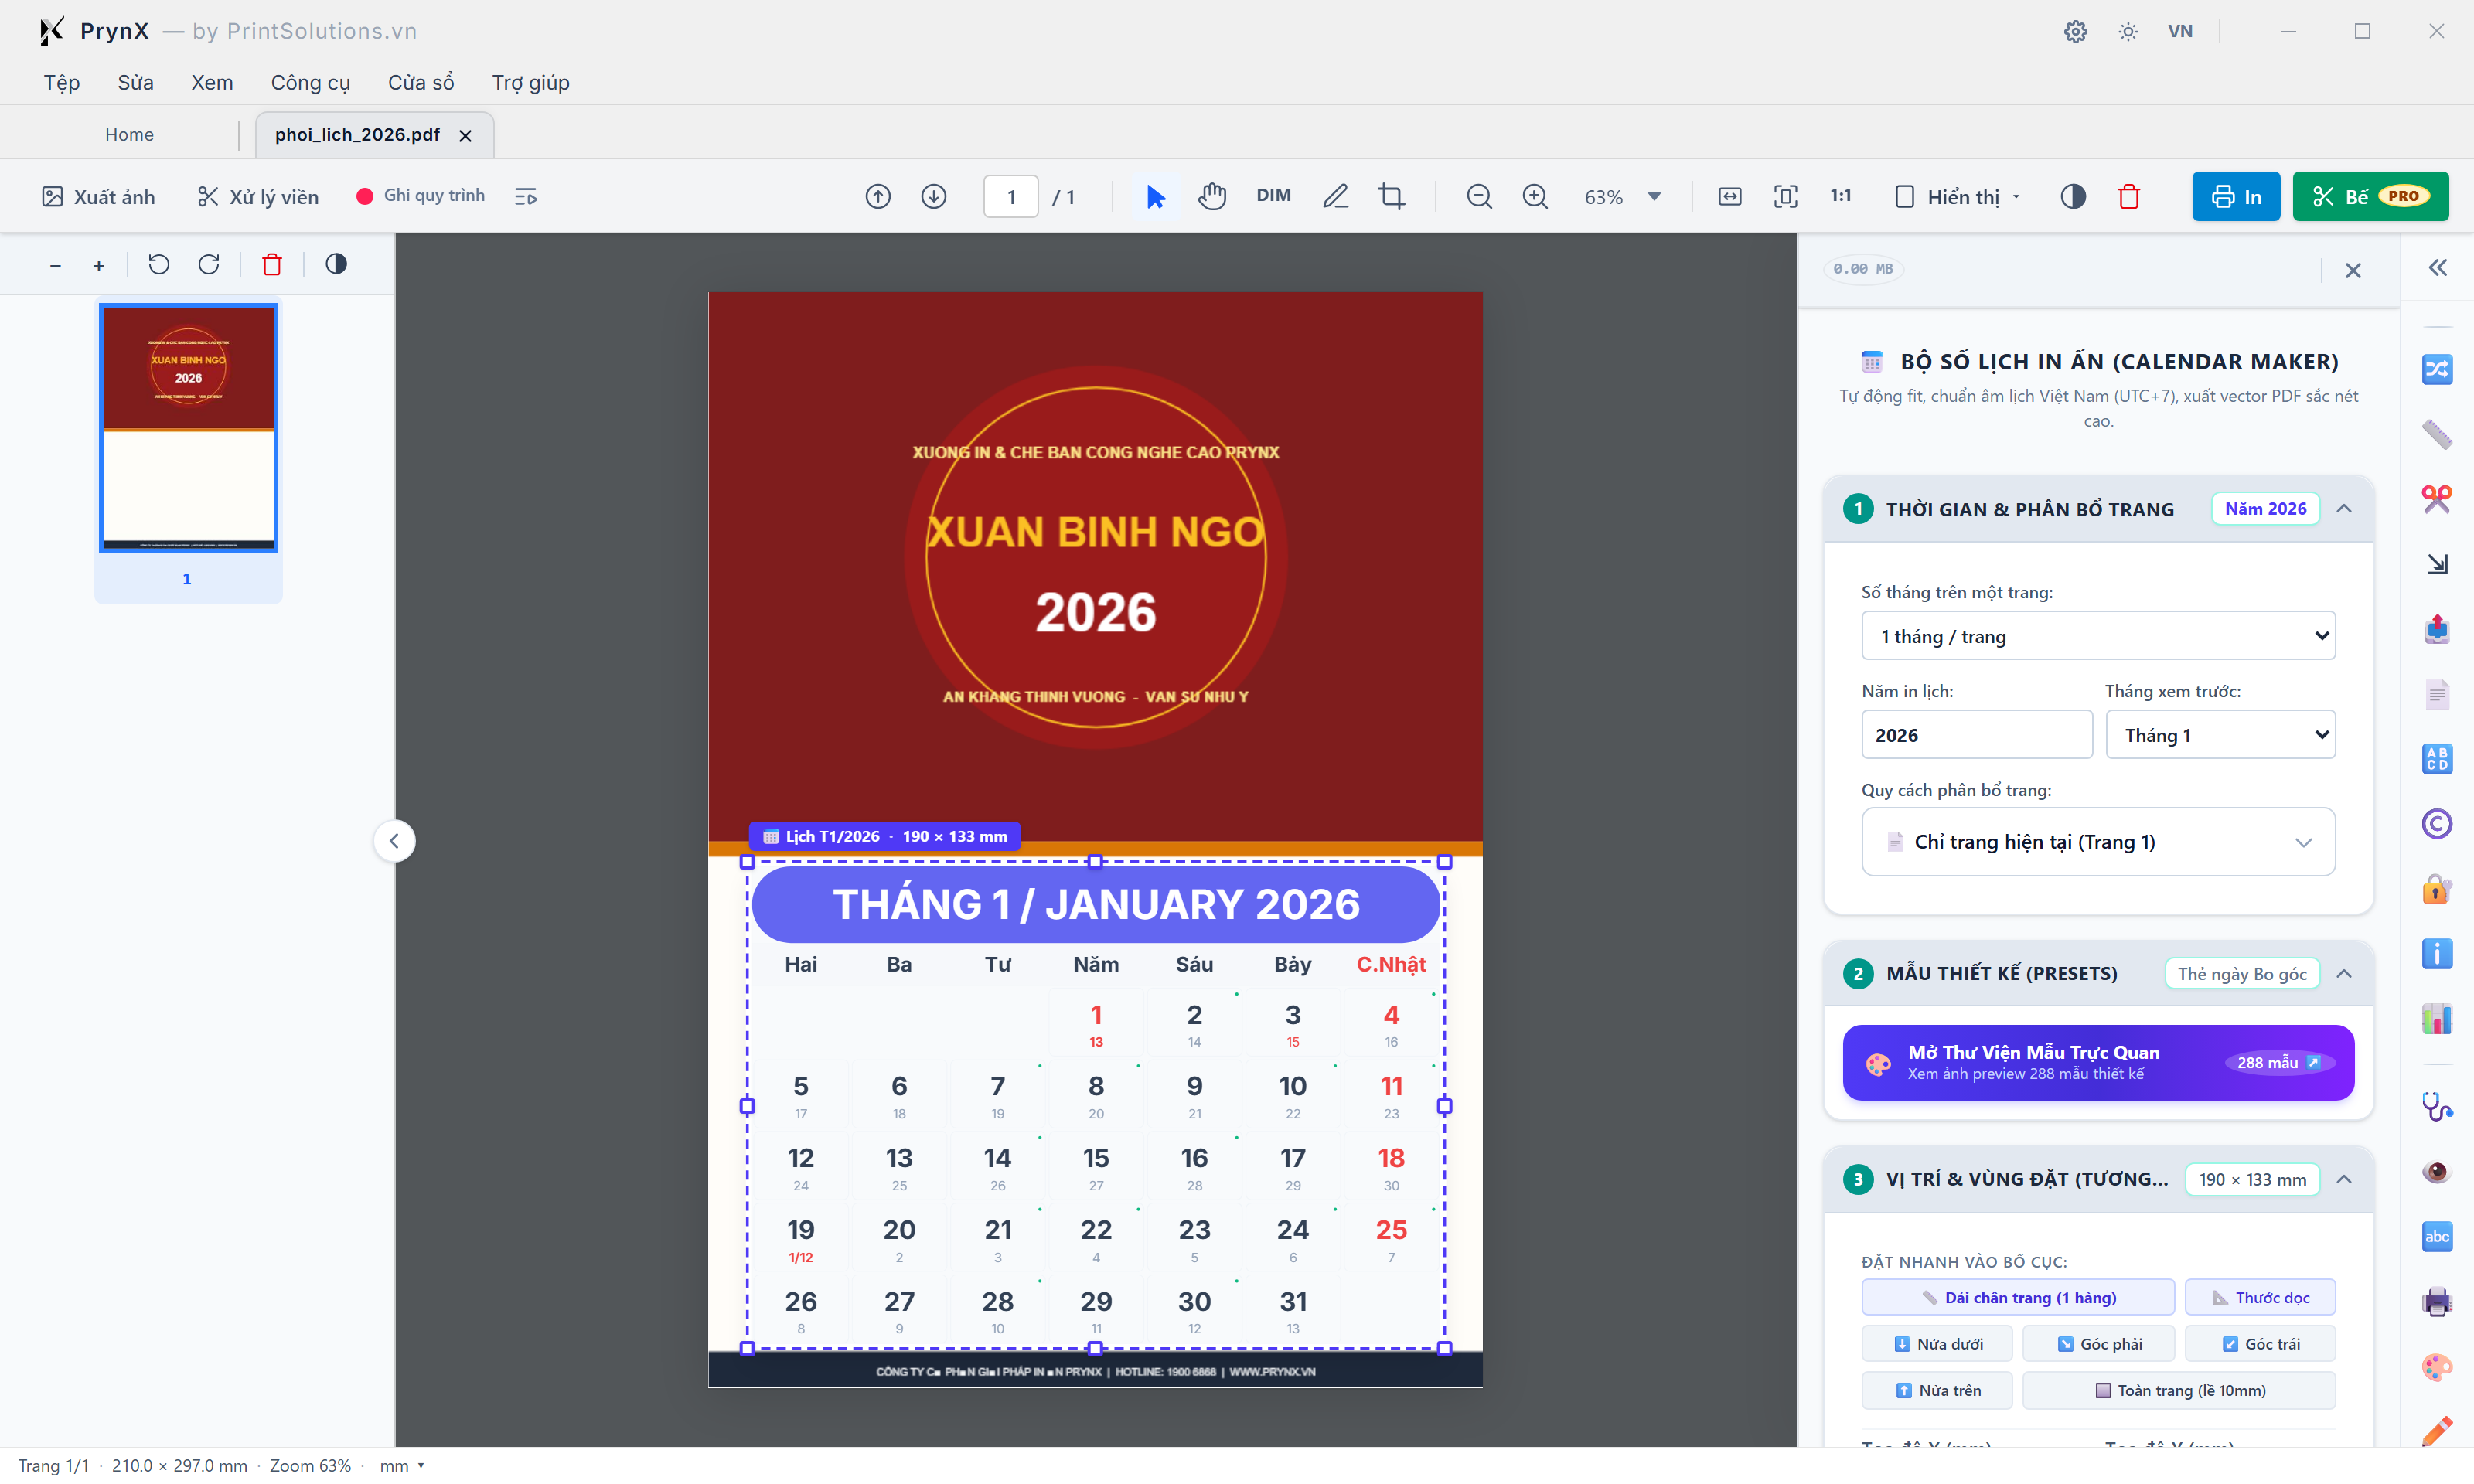2474x1484 pixels.
Task: Open Mở Thư Viện Mẫu Trực Quan
Action: coord(2098,1062)
